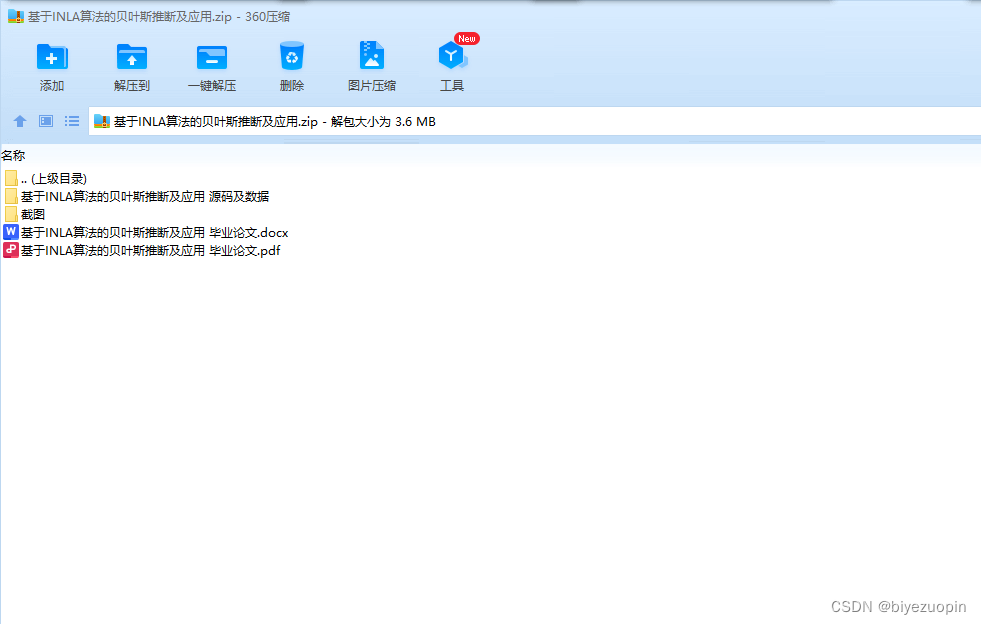Click the 360压缩 archive icon in title bar

(14, 16)
